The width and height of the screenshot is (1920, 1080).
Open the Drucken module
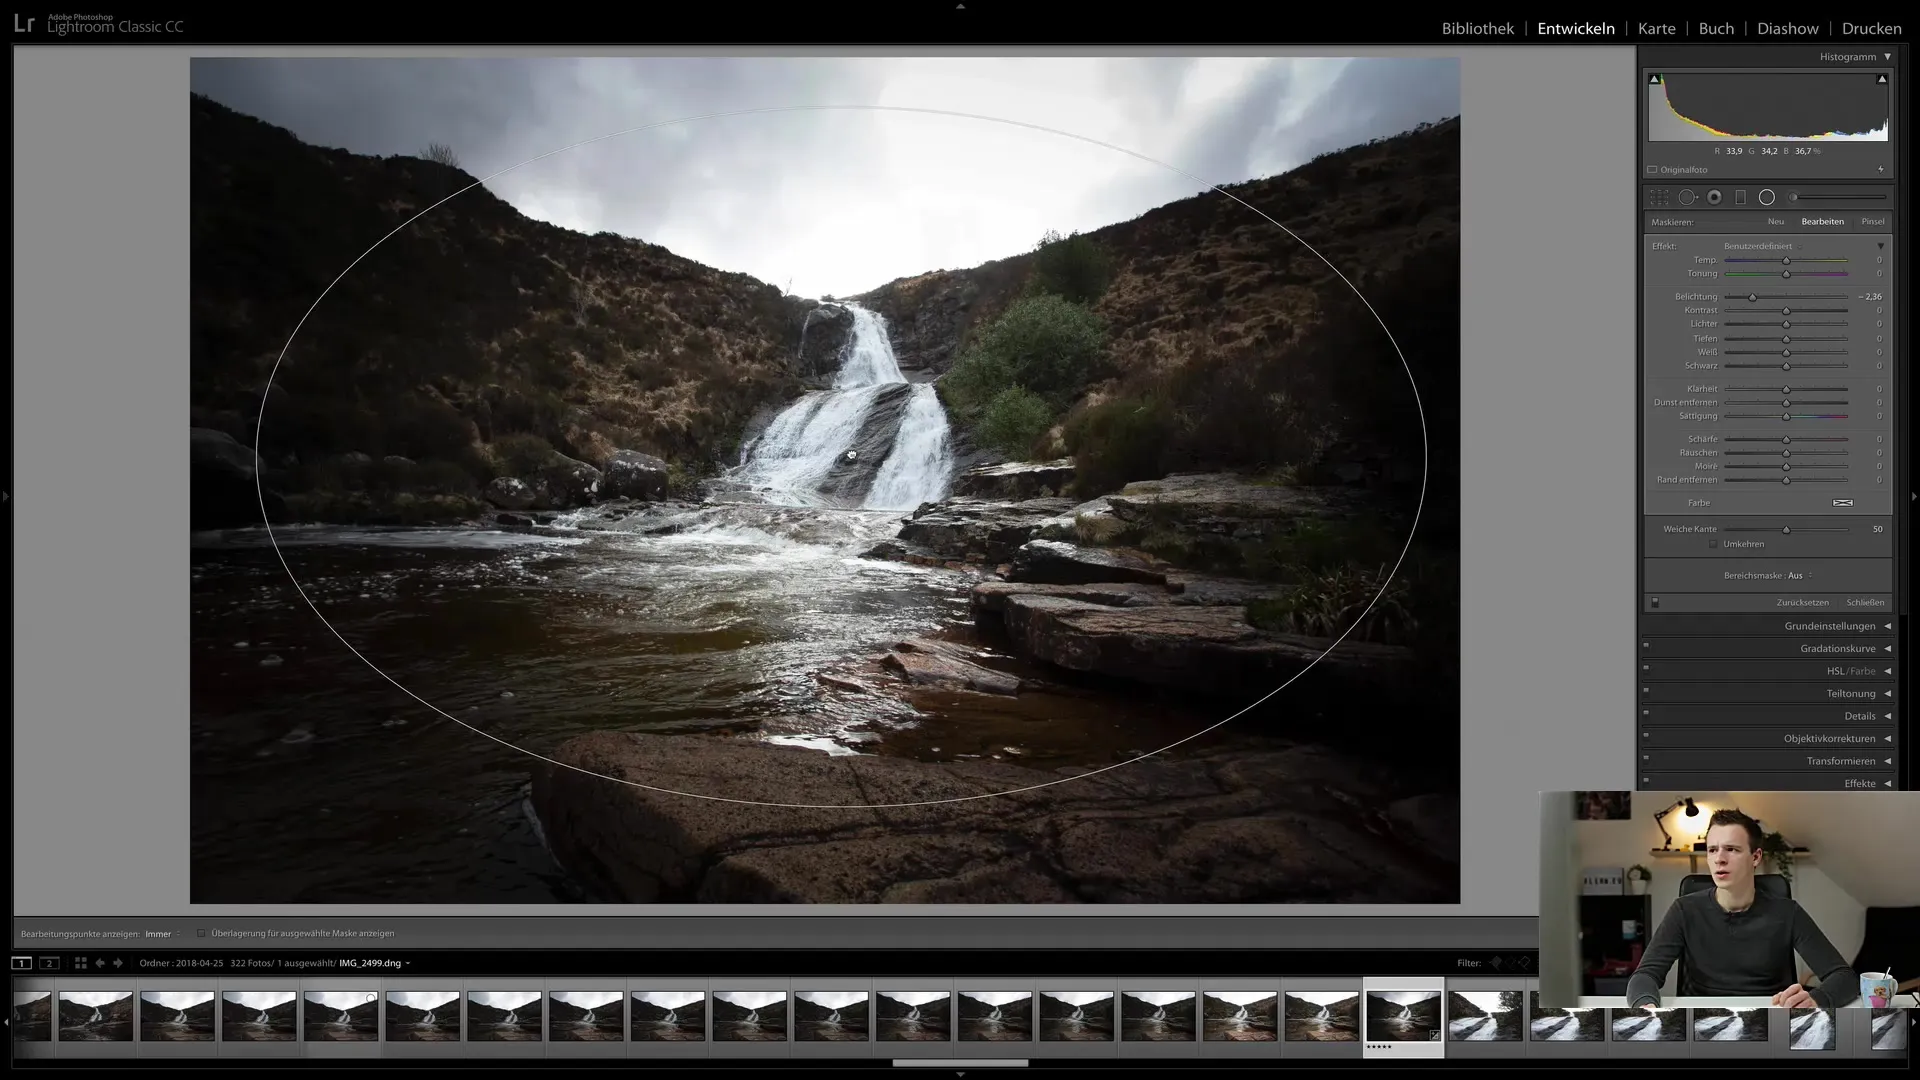[1871, 28]
